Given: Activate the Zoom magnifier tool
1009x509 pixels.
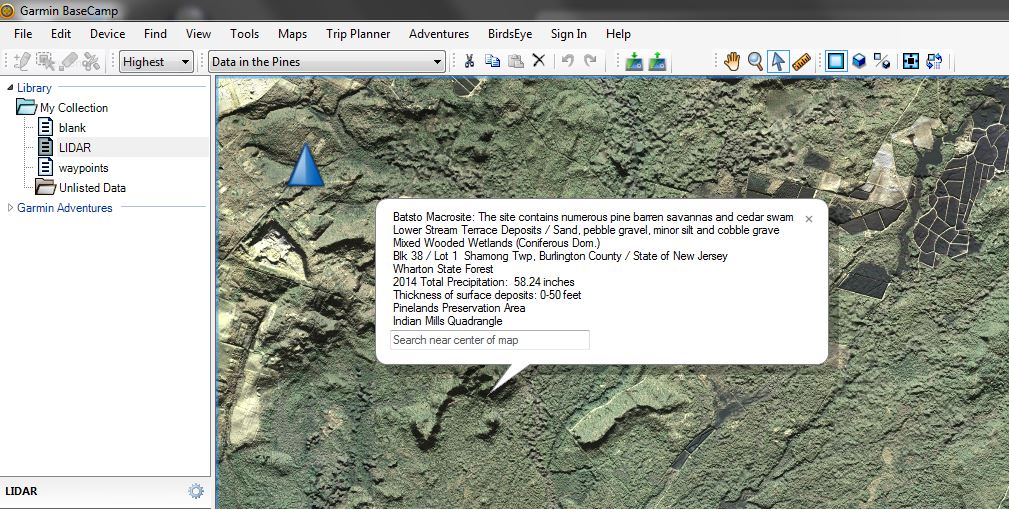Looking at the screenshot, I should pos(755,61).
